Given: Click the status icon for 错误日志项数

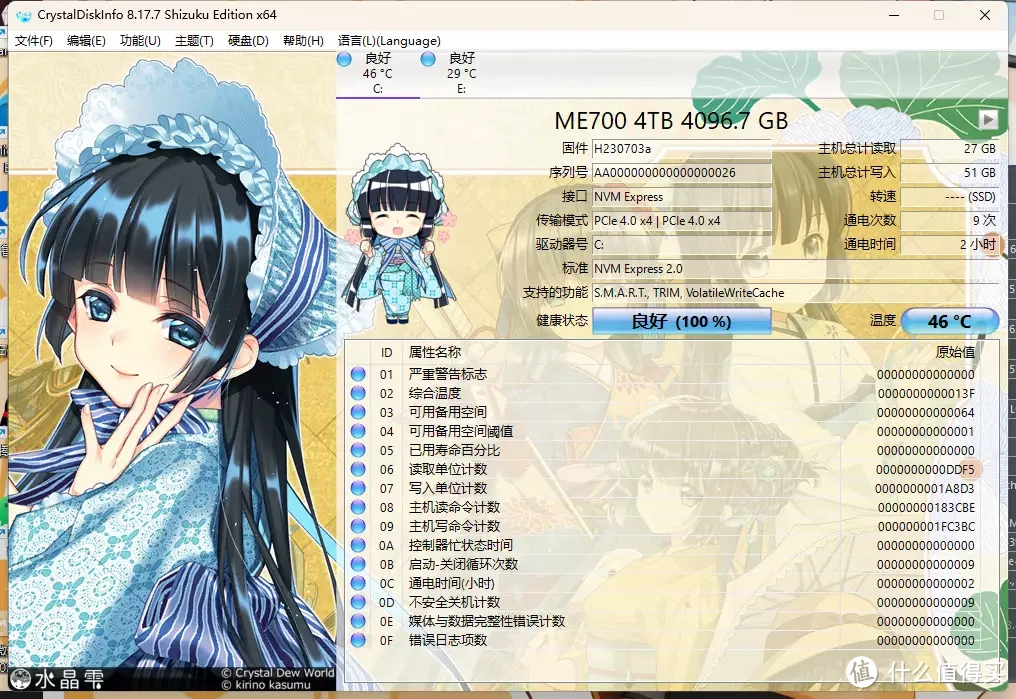Looking at the screenshot, I should 358,640.
